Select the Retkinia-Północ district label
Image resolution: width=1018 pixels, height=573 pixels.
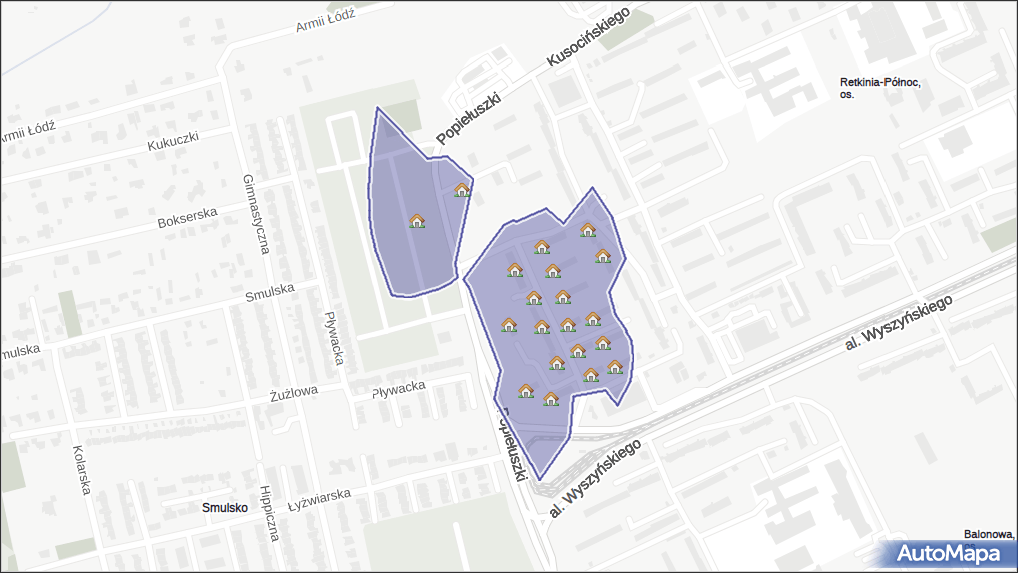pos(880,88)
